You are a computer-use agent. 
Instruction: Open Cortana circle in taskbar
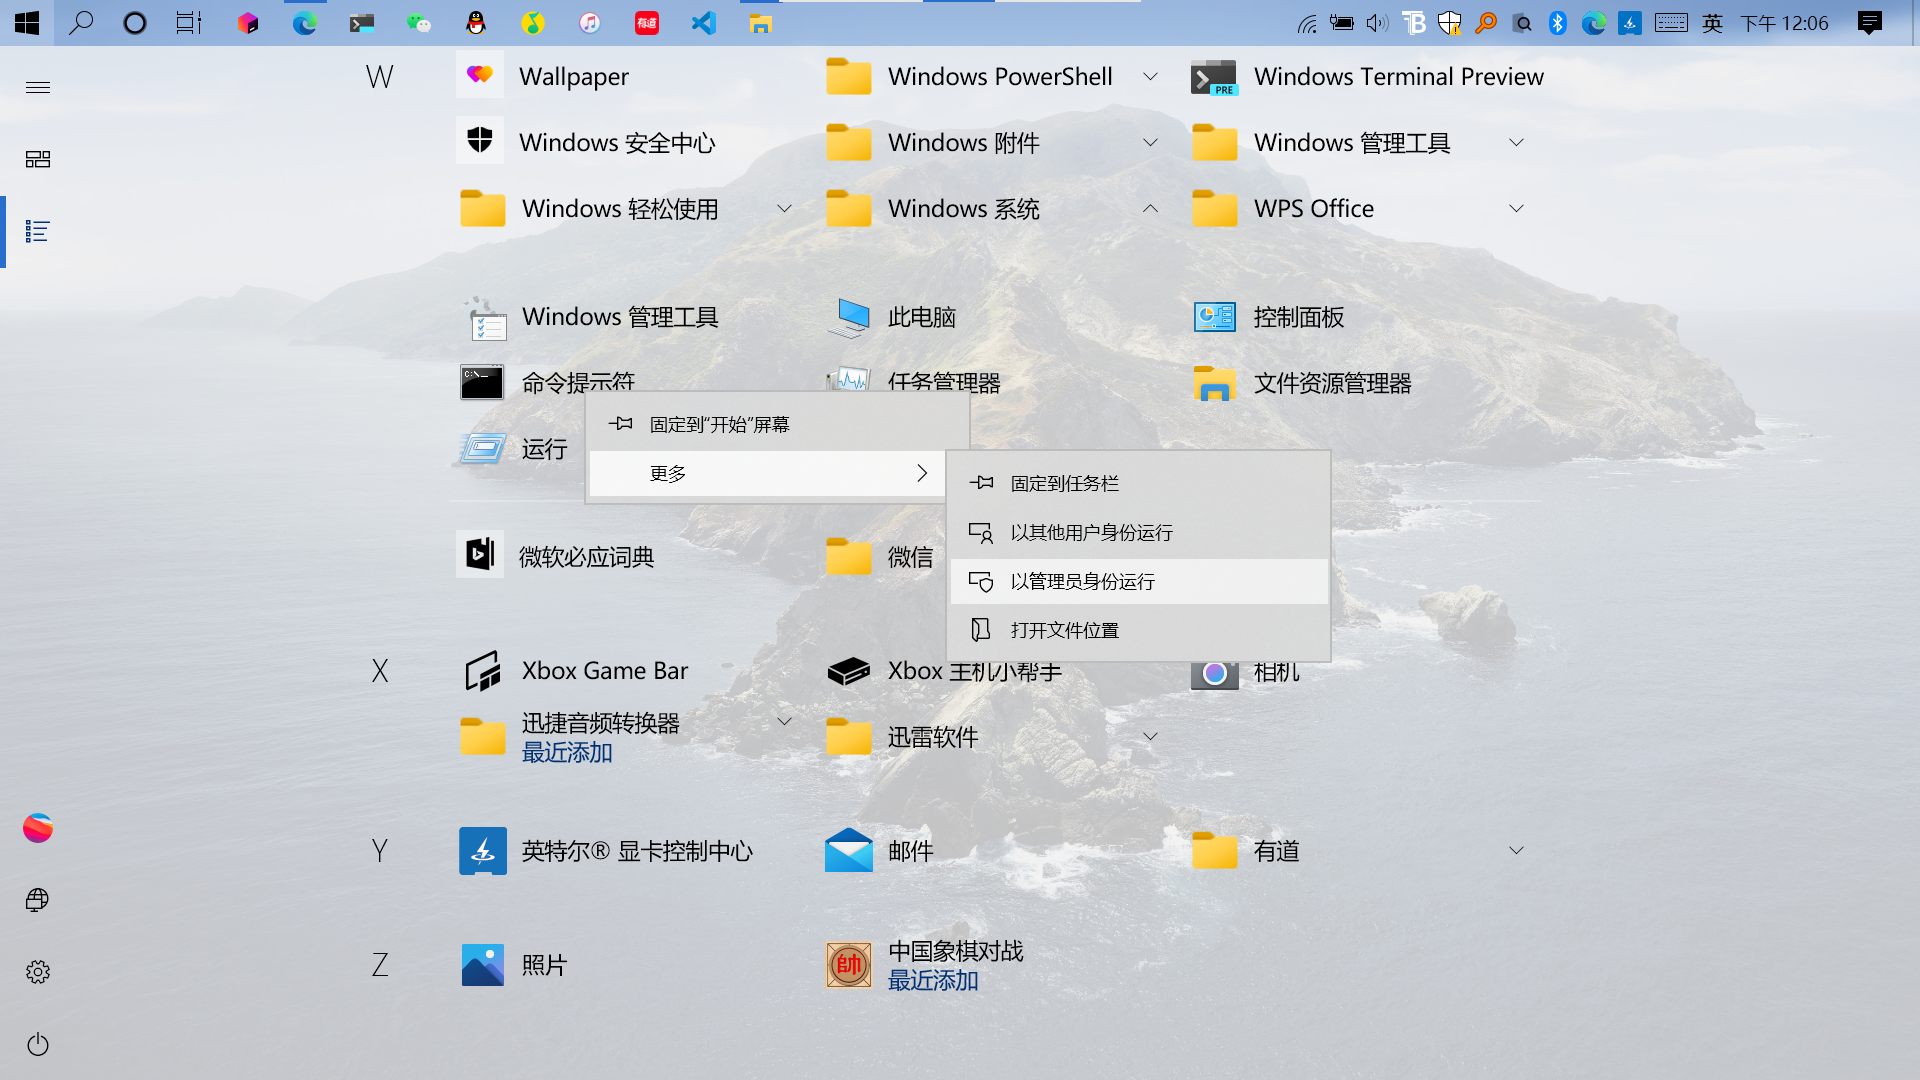click(134, 23)
